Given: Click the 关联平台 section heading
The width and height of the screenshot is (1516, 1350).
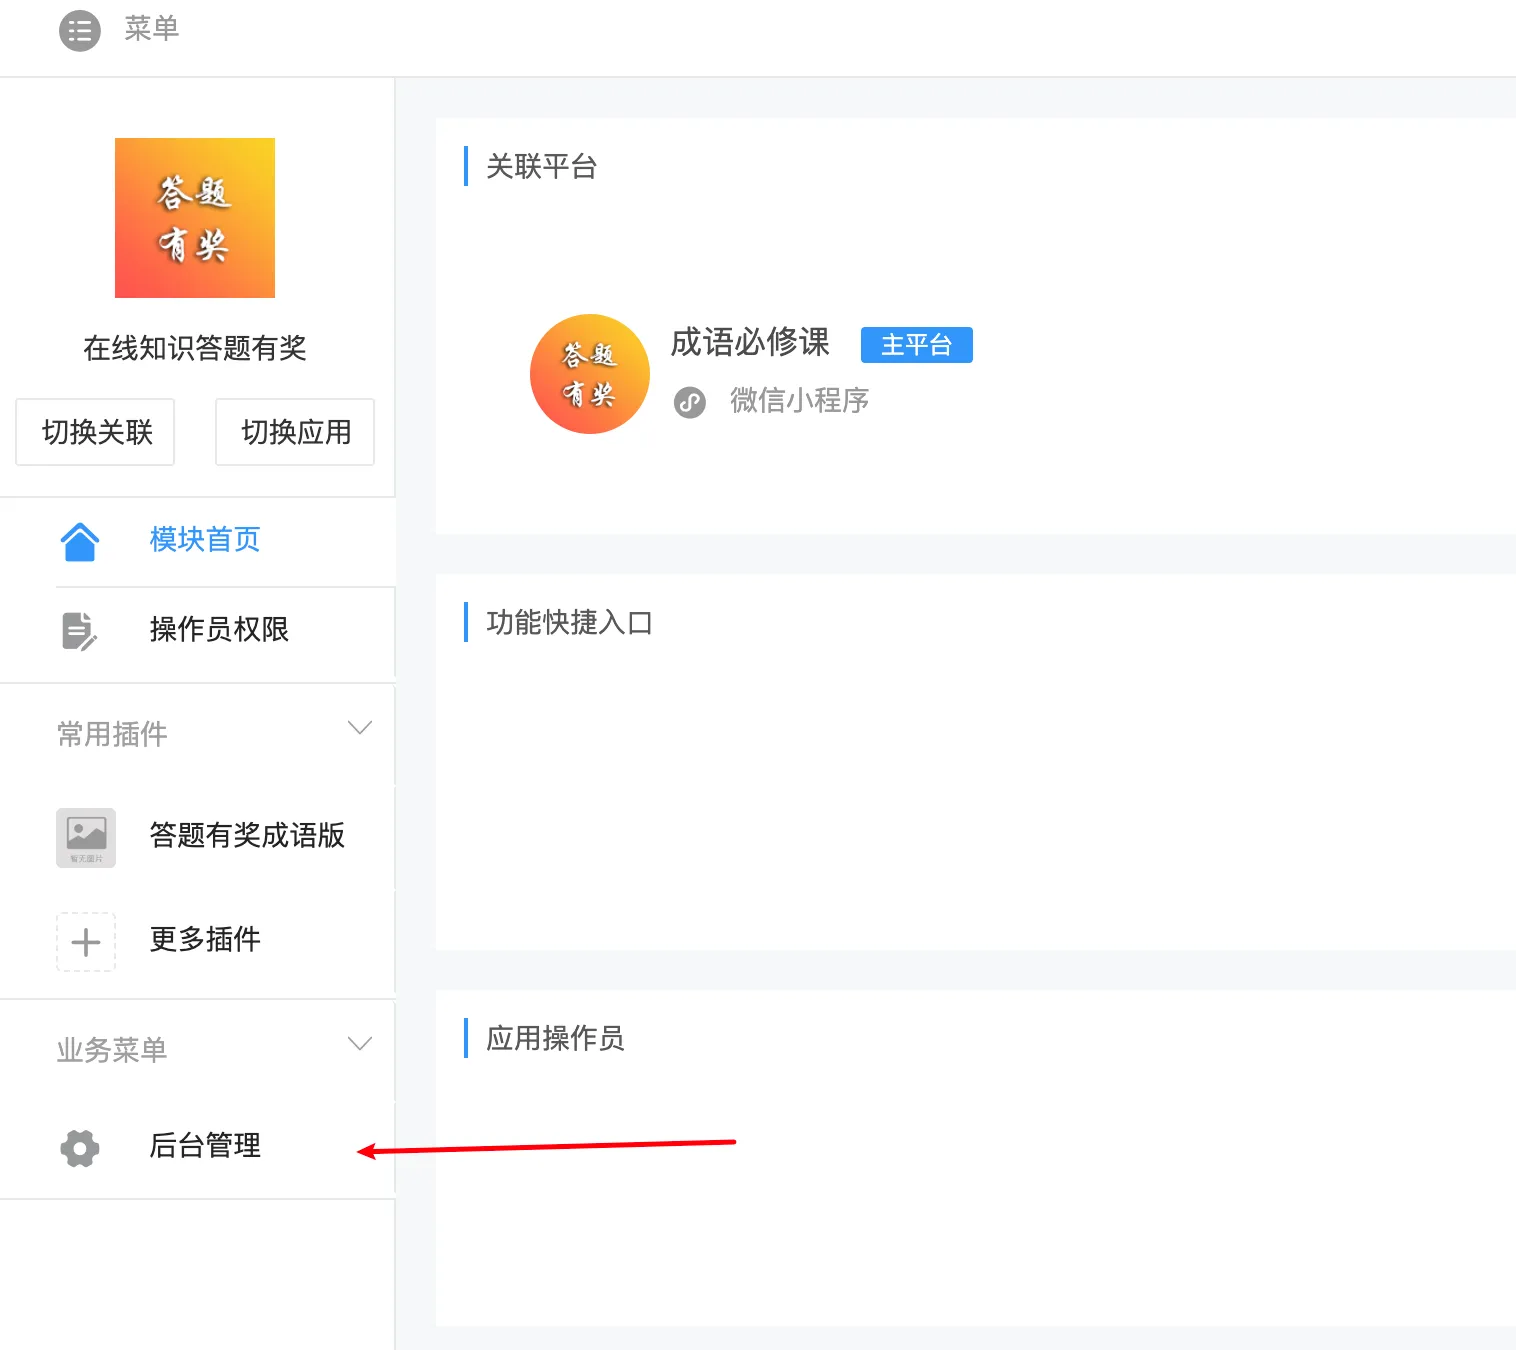Looking at the screenshot, I should (541, 166).
